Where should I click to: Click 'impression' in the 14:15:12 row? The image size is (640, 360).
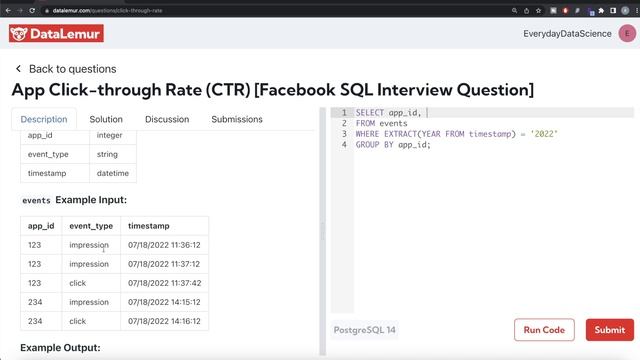coord(89,302)
